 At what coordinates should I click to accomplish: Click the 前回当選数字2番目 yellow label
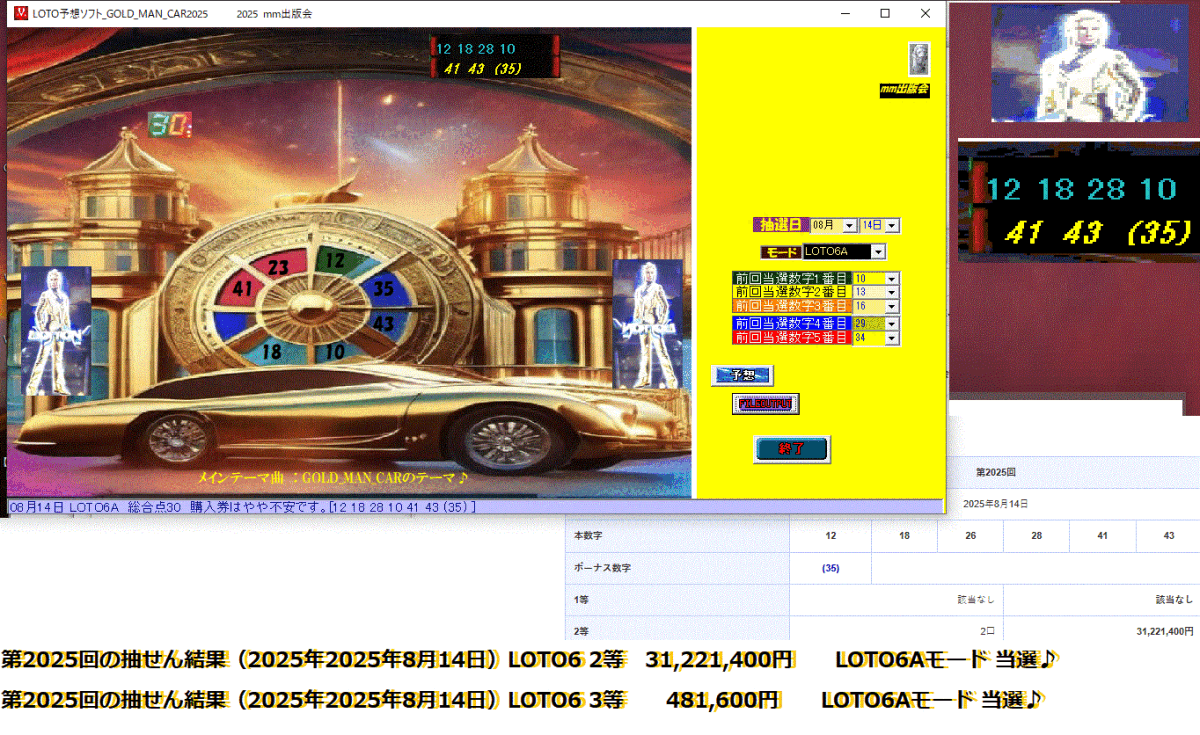tap(792, 292)
